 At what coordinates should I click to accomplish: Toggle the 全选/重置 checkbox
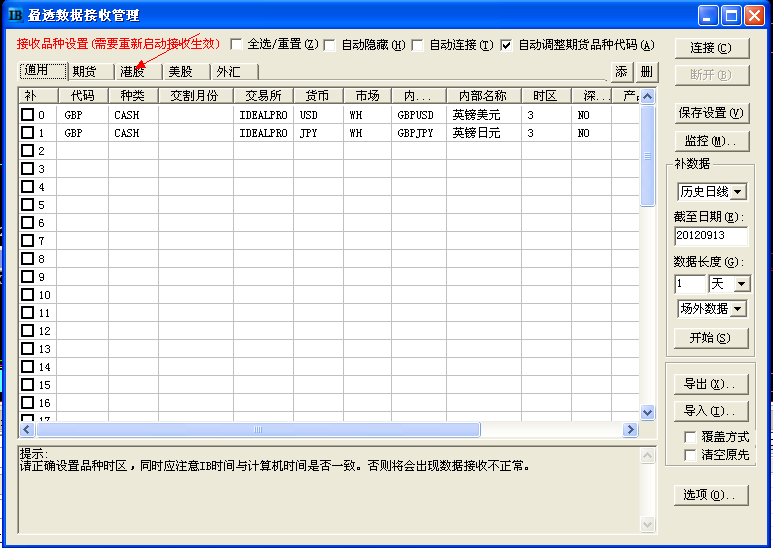pyautogui.click(x=237, y=44)
